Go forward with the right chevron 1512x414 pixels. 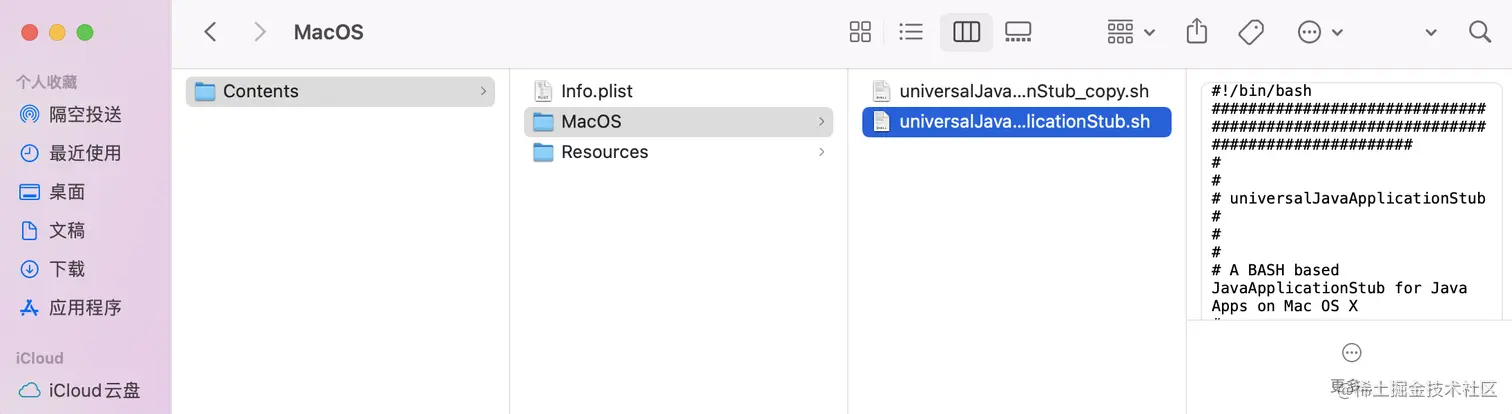pos(260,32)
